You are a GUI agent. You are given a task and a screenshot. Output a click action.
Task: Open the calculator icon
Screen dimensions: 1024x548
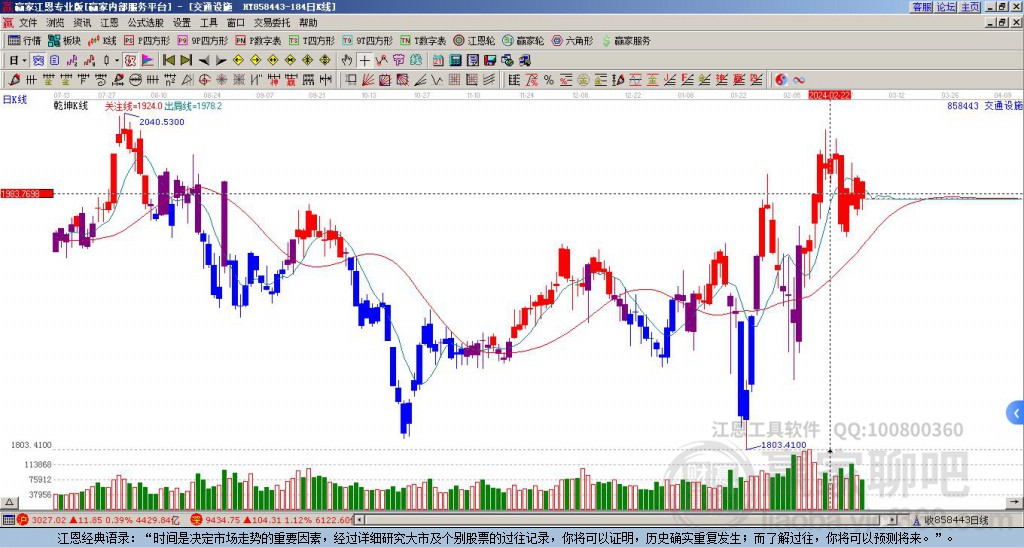click(456, 61)
